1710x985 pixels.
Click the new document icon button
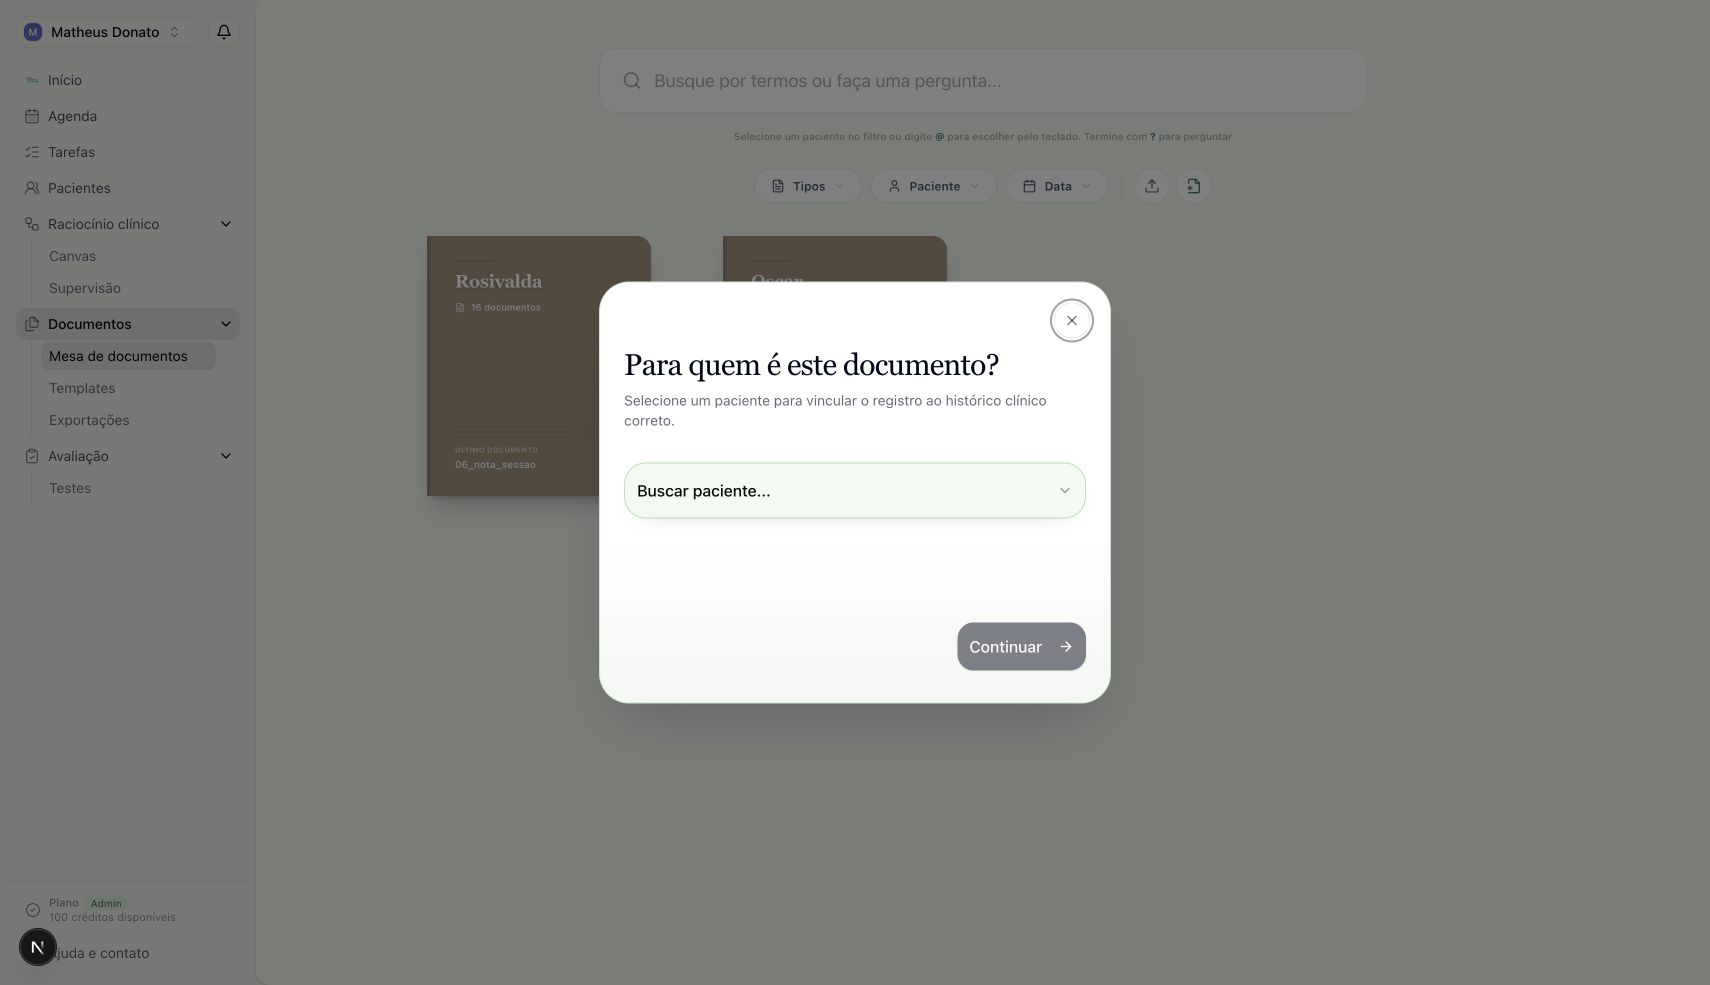coord(1194,186)
